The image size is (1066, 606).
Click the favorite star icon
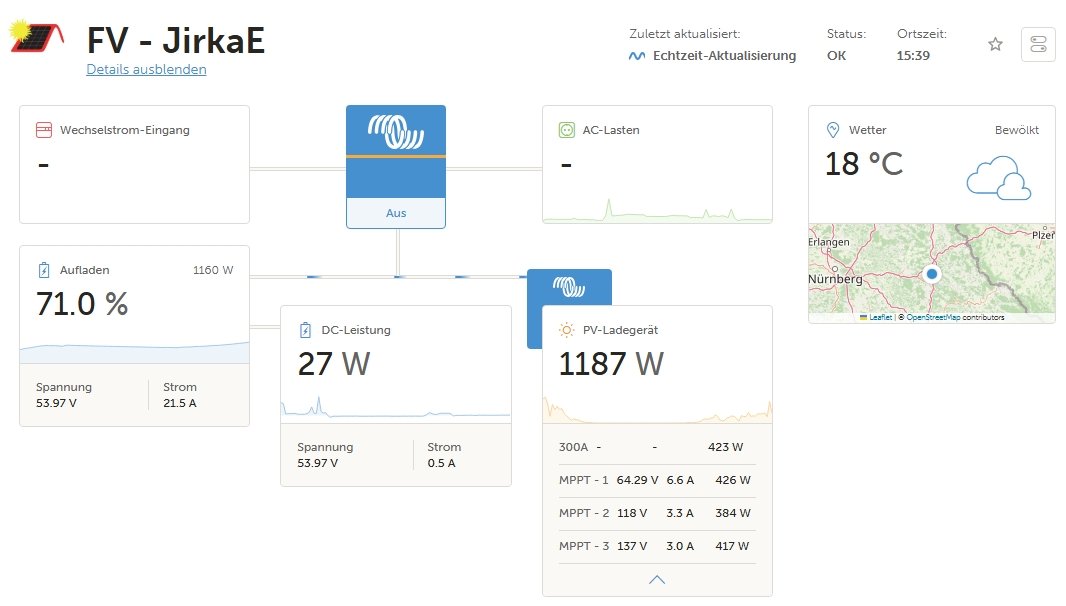pos(995,44)
